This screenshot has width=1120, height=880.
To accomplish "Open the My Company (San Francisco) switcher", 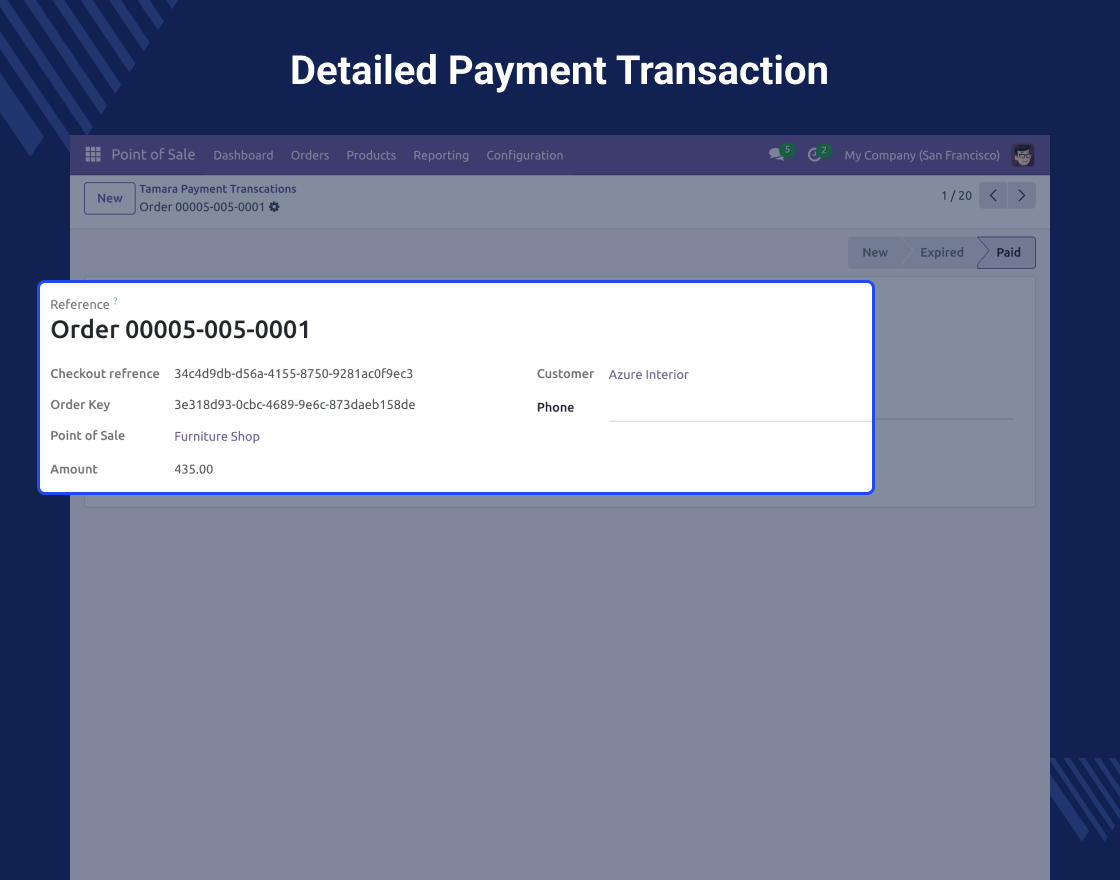I will pos(921,155).
